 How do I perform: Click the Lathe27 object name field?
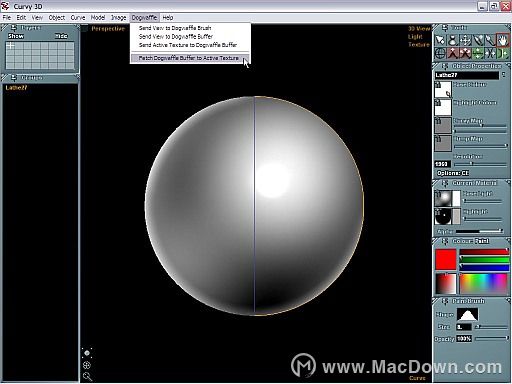(x=467, y=75)
